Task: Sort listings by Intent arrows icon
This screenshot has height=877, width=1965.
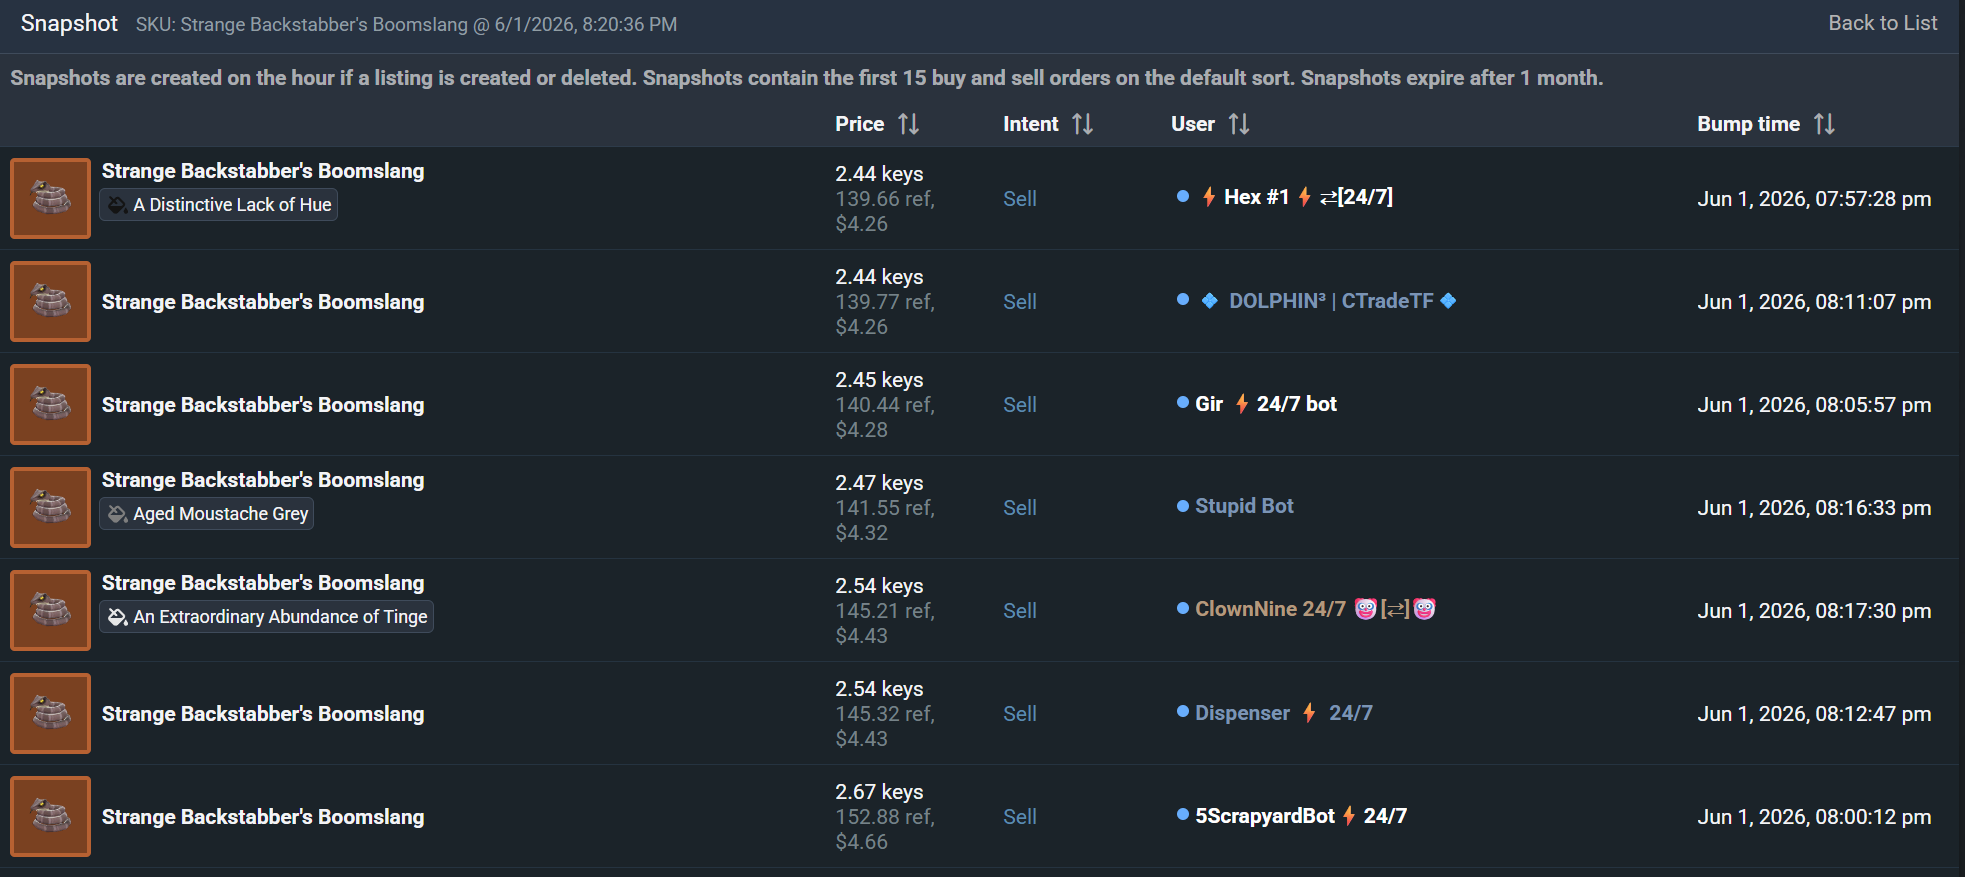Action: click(1082, 124)
